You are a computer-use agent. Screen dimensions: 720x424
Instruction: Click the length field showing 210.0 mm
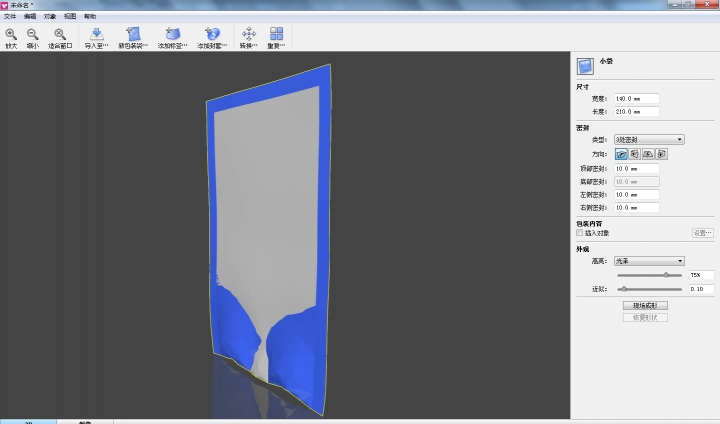pos(636,112)
